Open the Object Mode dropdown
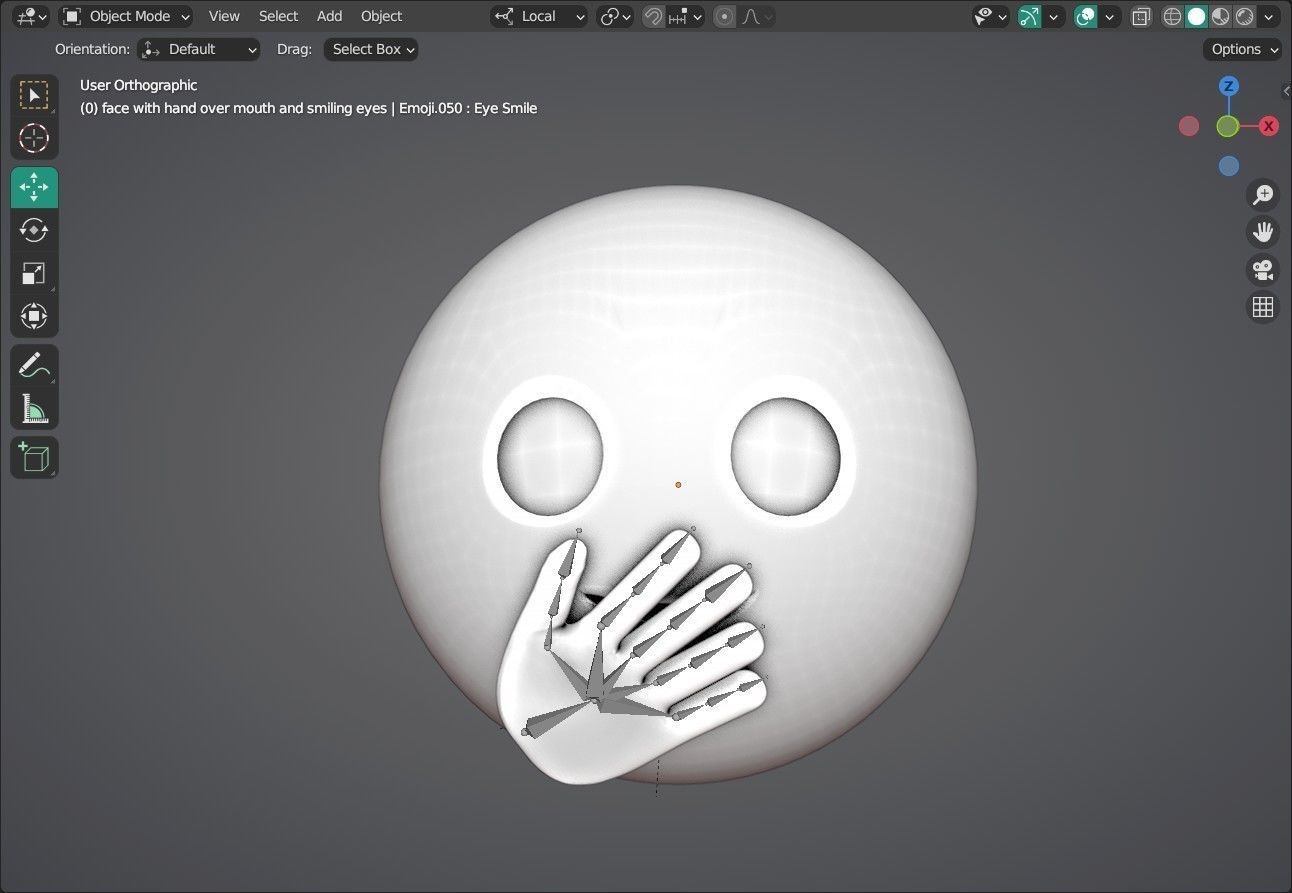The image size is (1292, 893). 126,16
